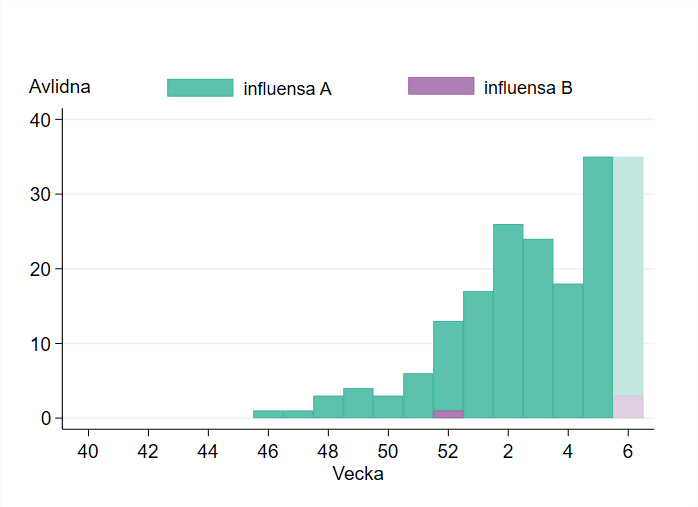Select the influensa A legend label
The width and height of the screenshot is (698, 507).
pyautogui.click(x=288, y=88)
